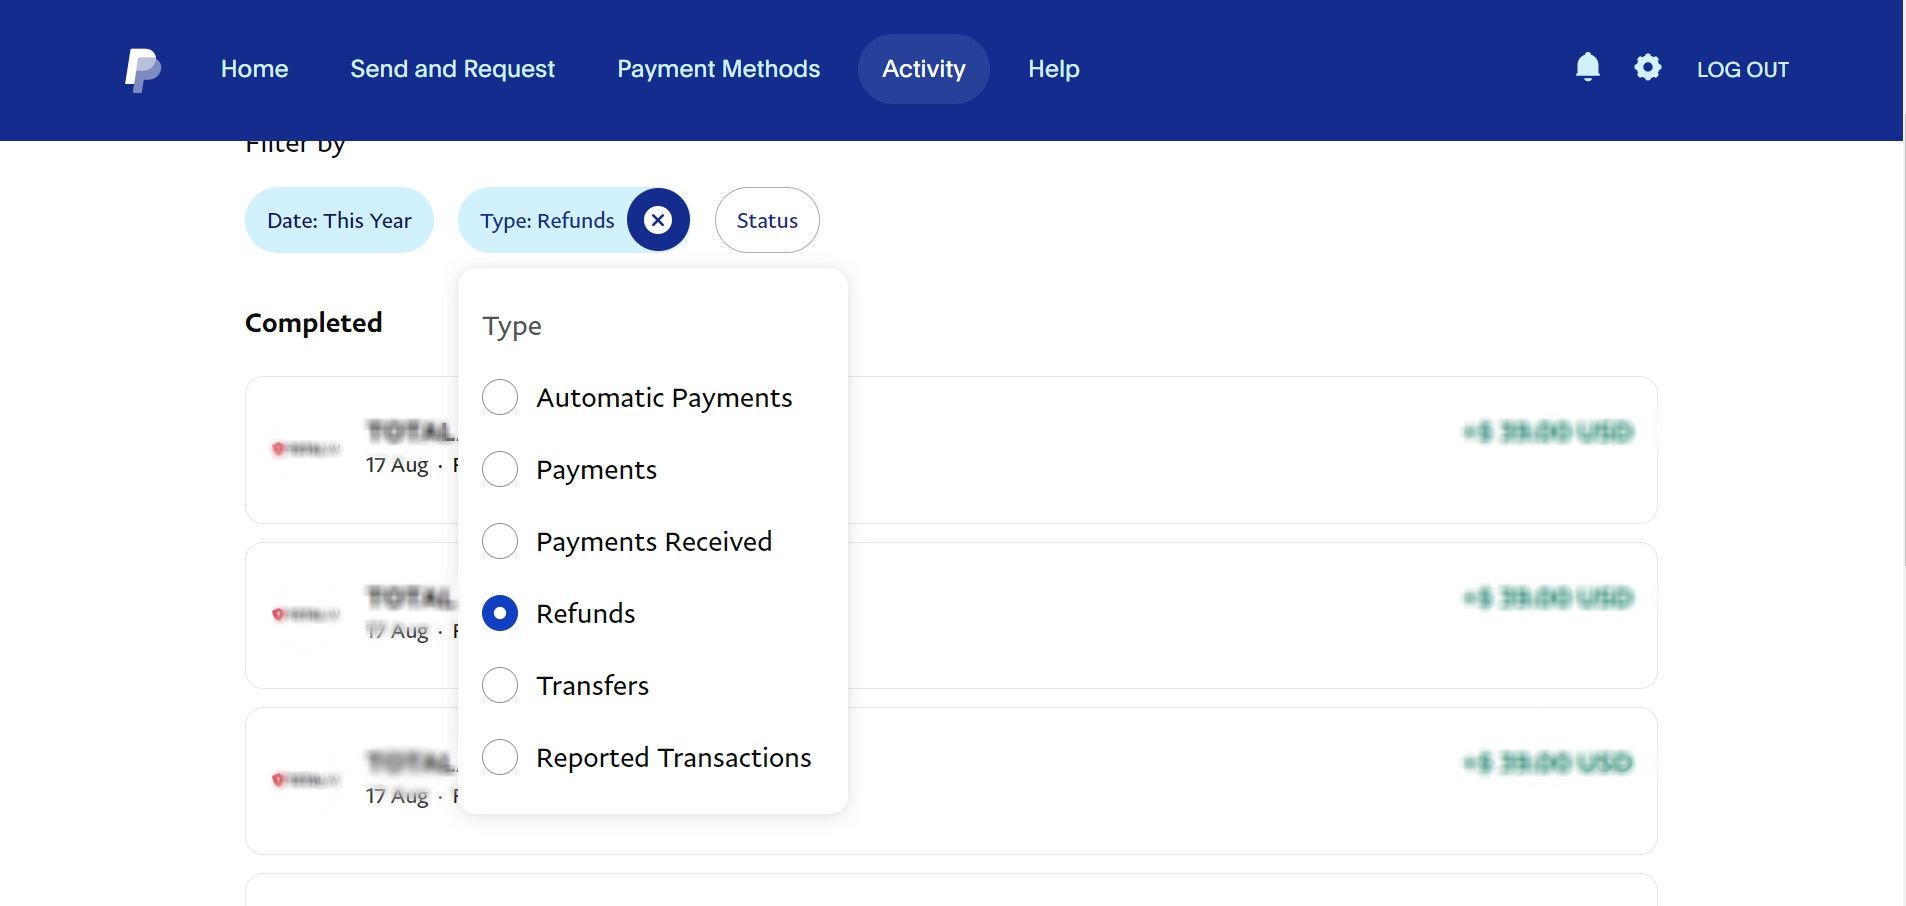
Task: Click LOG OUT
Action: [x=1742, y=68]
